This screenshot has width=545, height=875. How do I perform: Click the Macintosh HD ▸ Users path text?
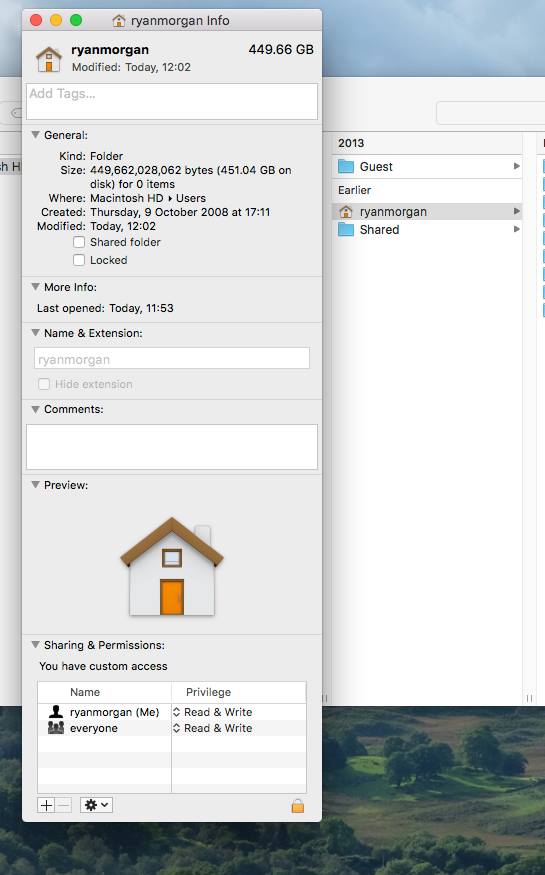point(148,198)
